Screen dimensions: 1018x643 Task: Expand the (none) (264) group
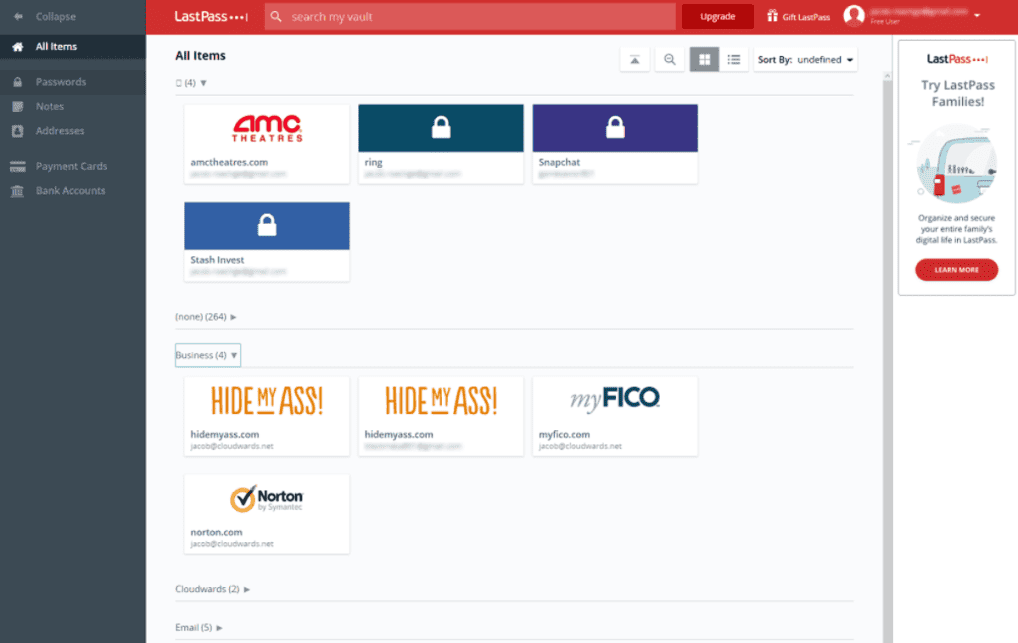[206, 317]
